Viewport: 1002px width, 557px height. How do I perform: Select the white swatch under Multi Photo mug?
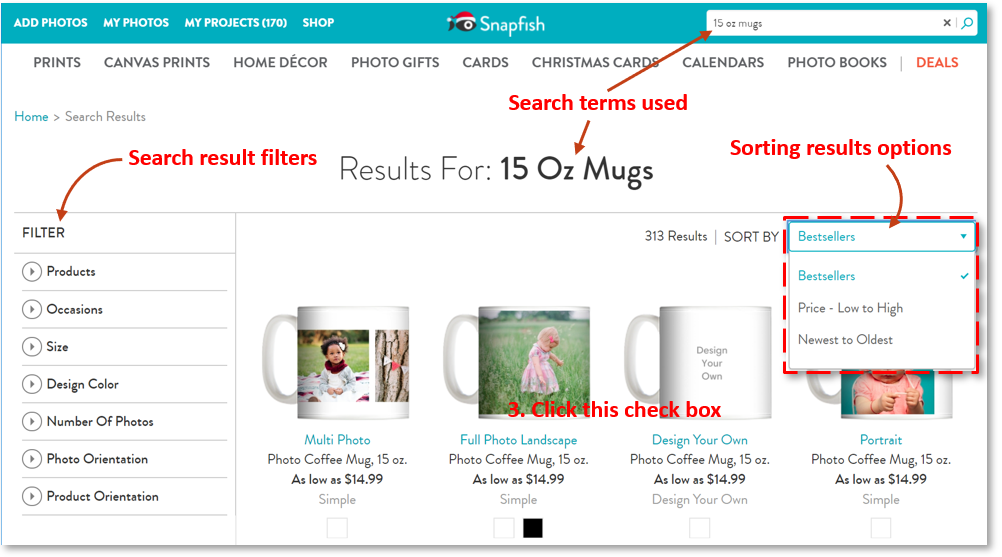(x=337, y=528)
